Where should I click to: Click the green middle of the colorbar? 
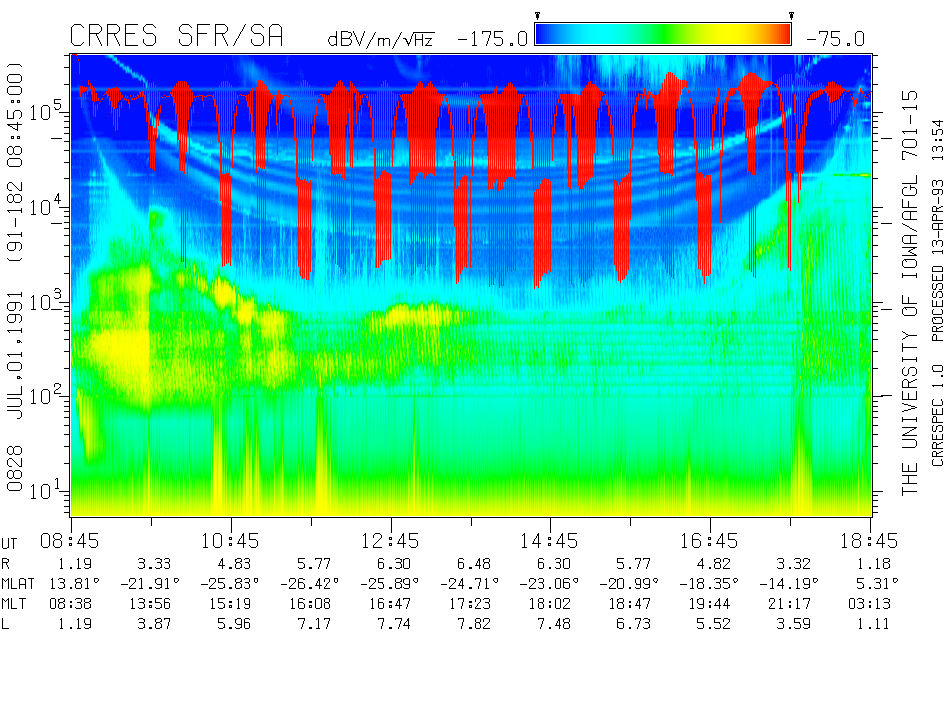click(x=663, y=35)
